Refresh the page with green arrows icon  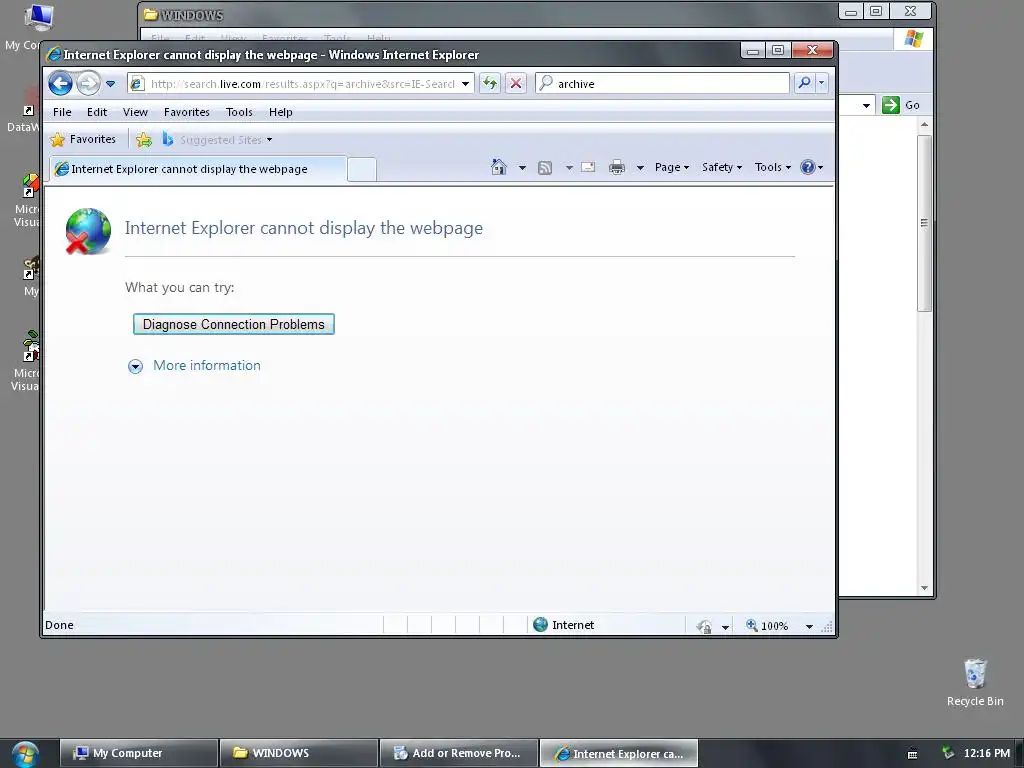[490, 84]
